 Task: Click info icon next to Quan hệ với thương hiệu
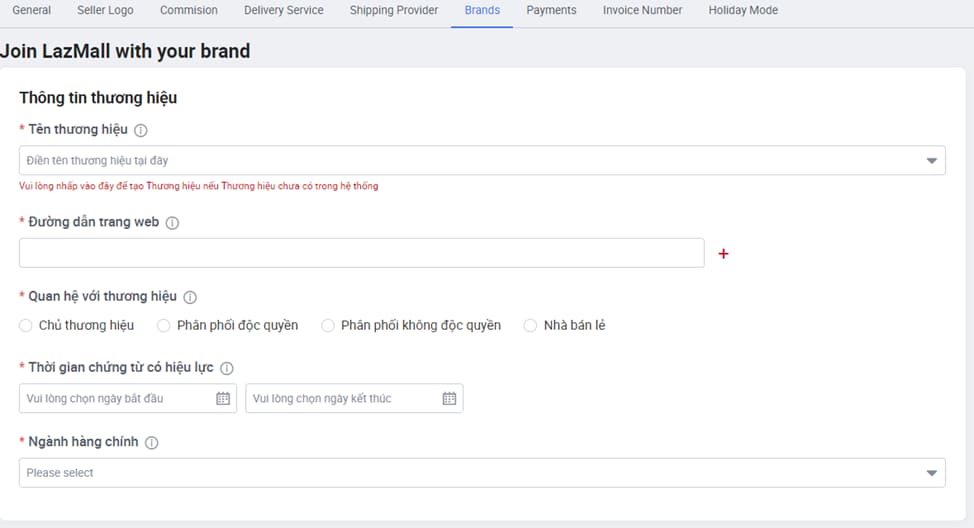click(190, 297)
